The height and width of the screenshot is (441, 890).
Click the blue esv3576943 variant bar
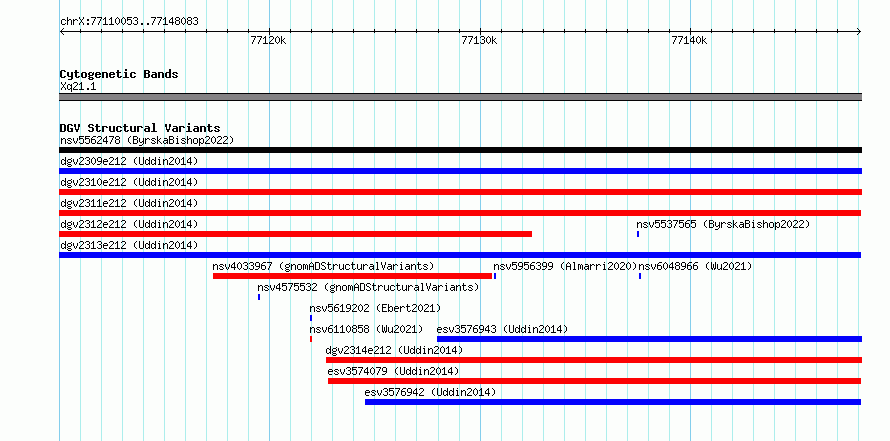[649, 339]
